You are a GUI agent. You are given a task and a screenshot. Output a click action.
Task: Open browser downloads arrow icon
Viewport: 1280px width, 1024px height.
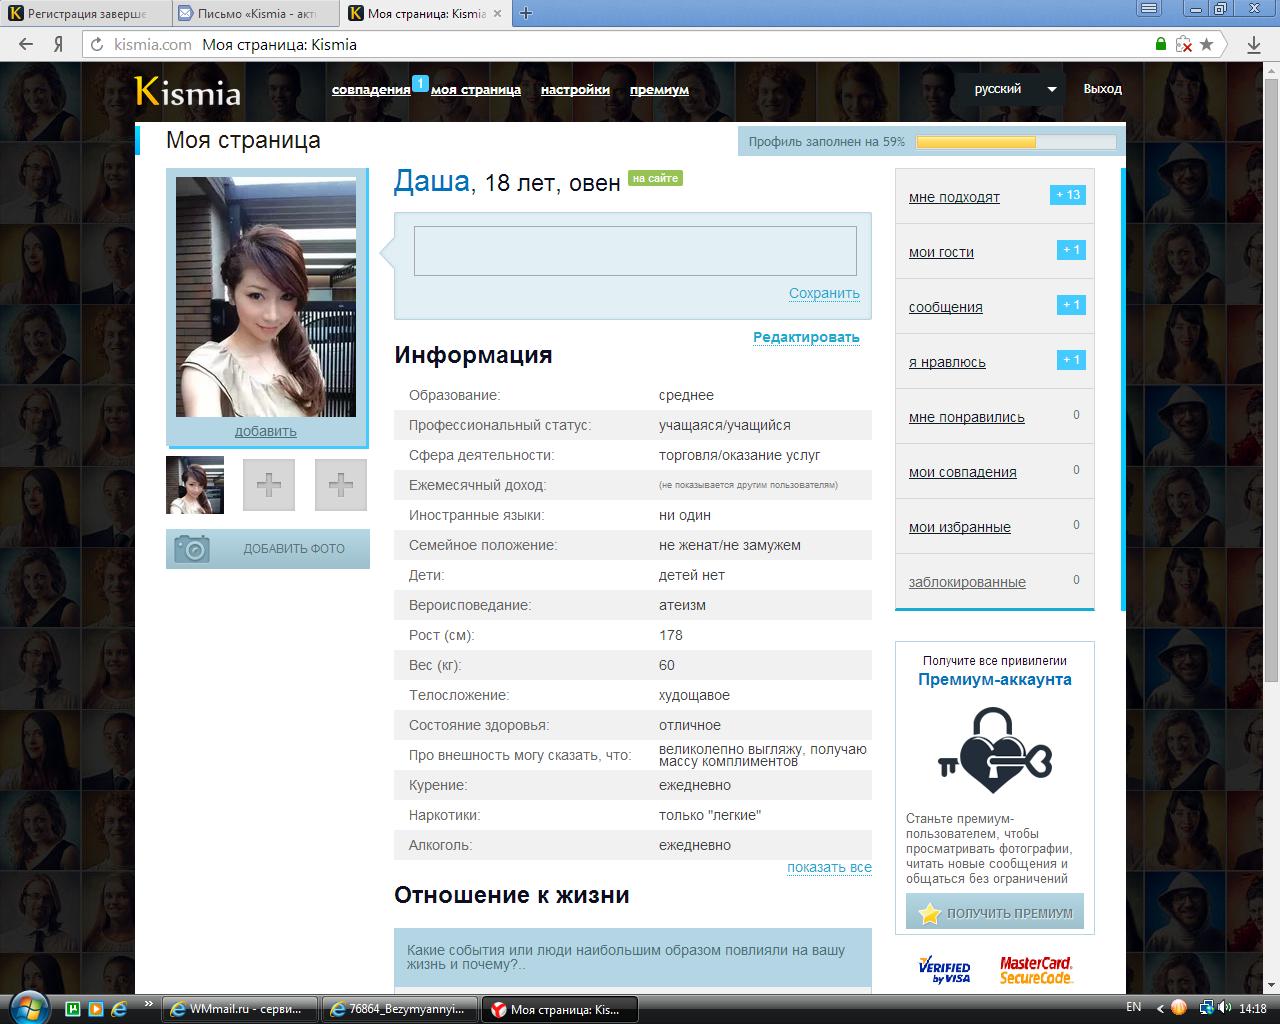(x=1254, y=44)
